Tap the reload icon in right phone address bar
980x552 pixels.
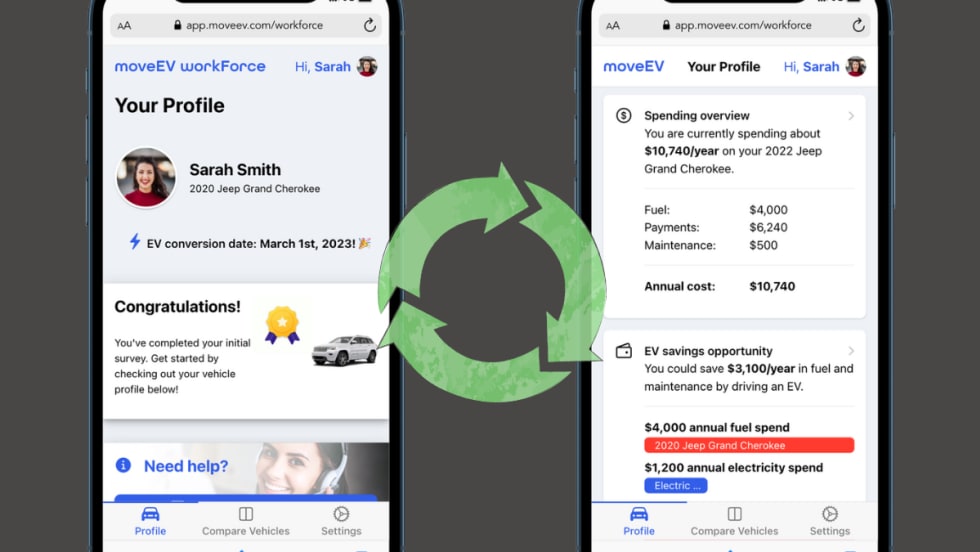858,26
